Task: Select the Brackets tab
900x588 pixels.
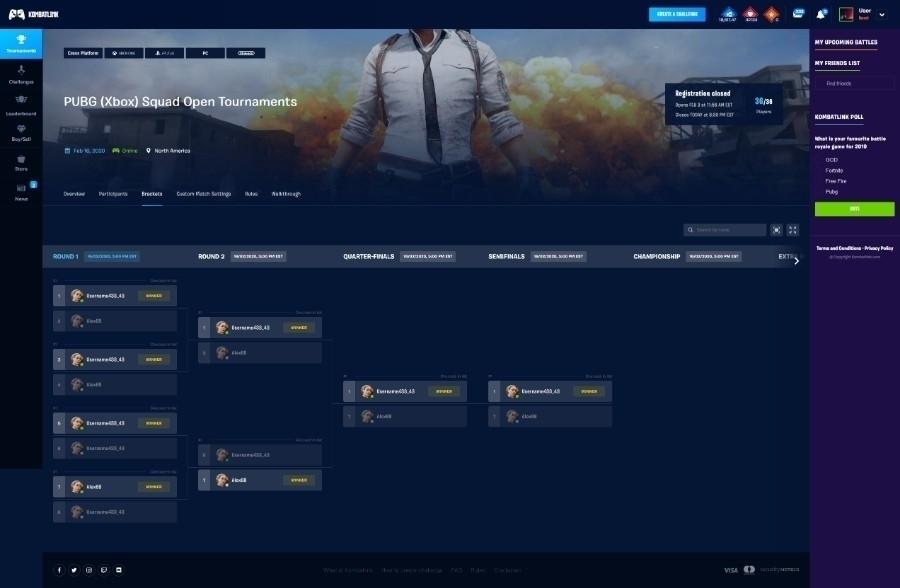Action: (x=152, y=194)
